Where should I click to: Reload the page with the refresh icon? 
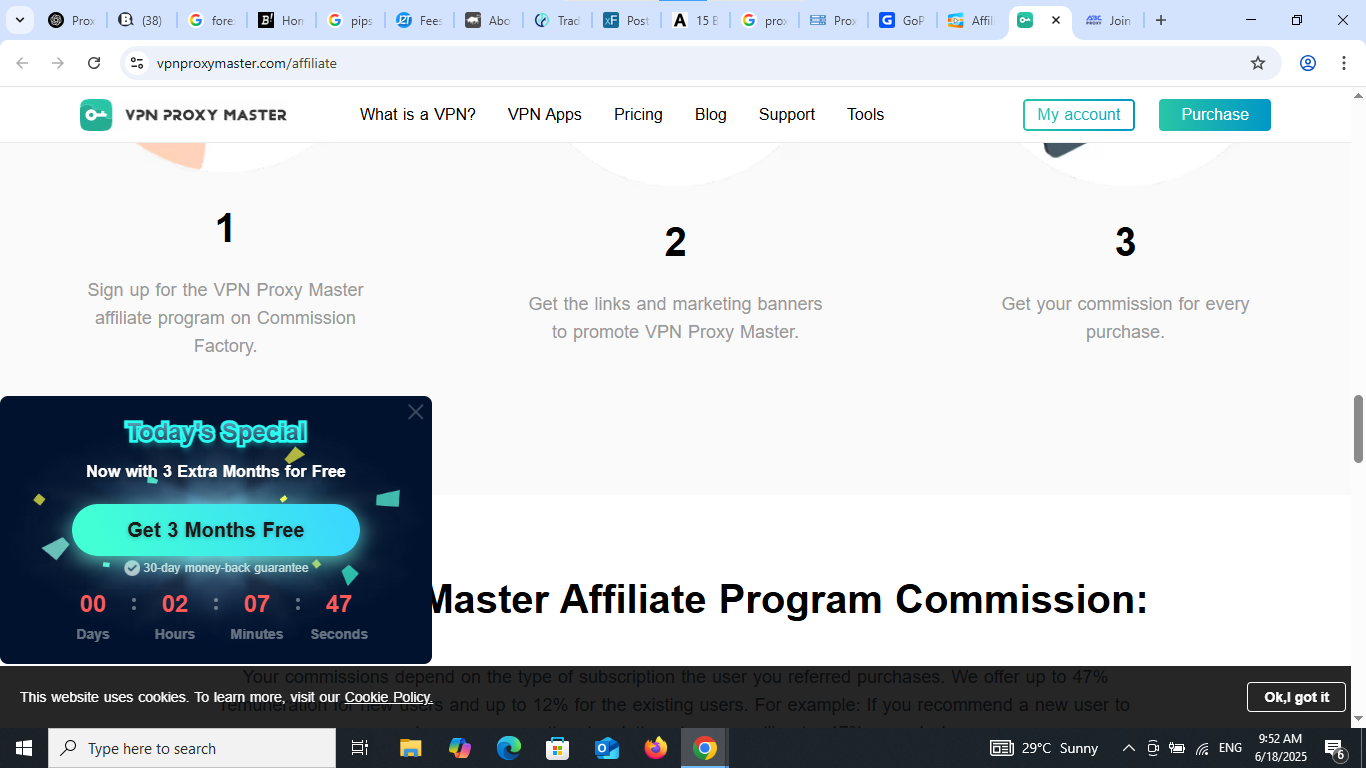pos(94,63)
